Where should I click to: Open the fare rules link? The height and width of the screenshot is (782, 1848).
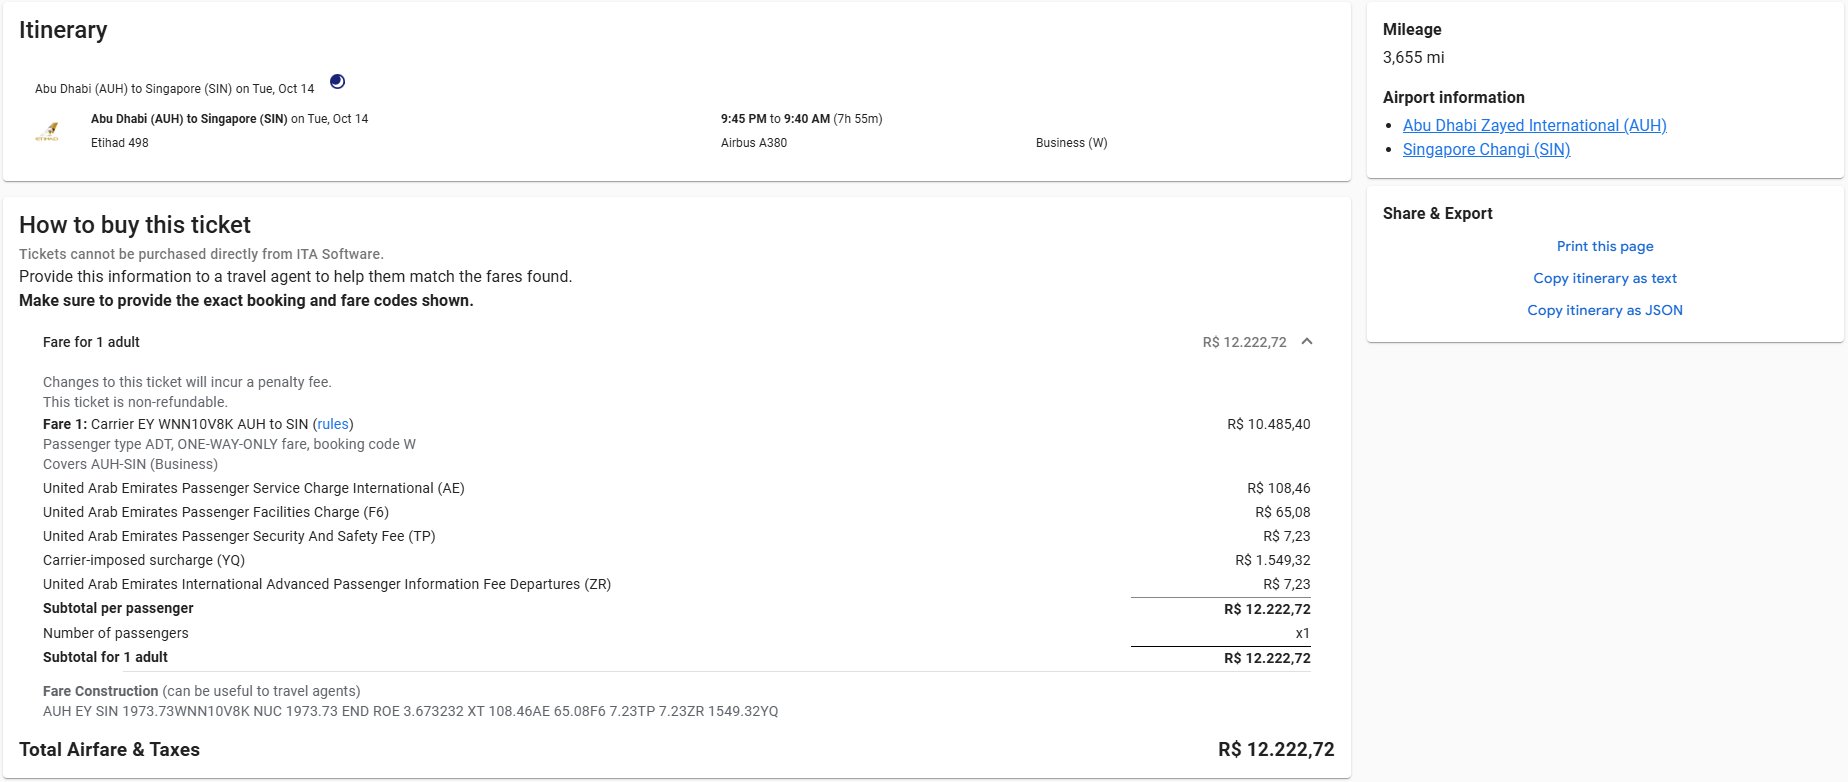pyautogui.click(x=332, y=424)
